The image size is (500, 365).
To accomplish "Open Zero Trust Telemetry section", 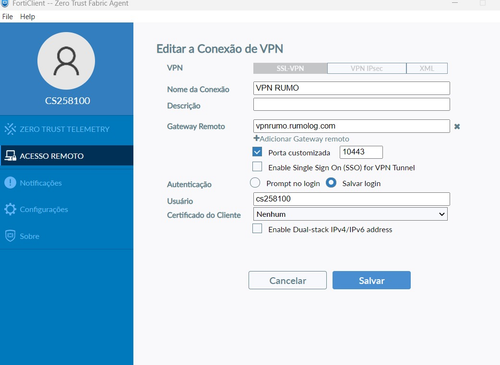I will coord(67,129).
